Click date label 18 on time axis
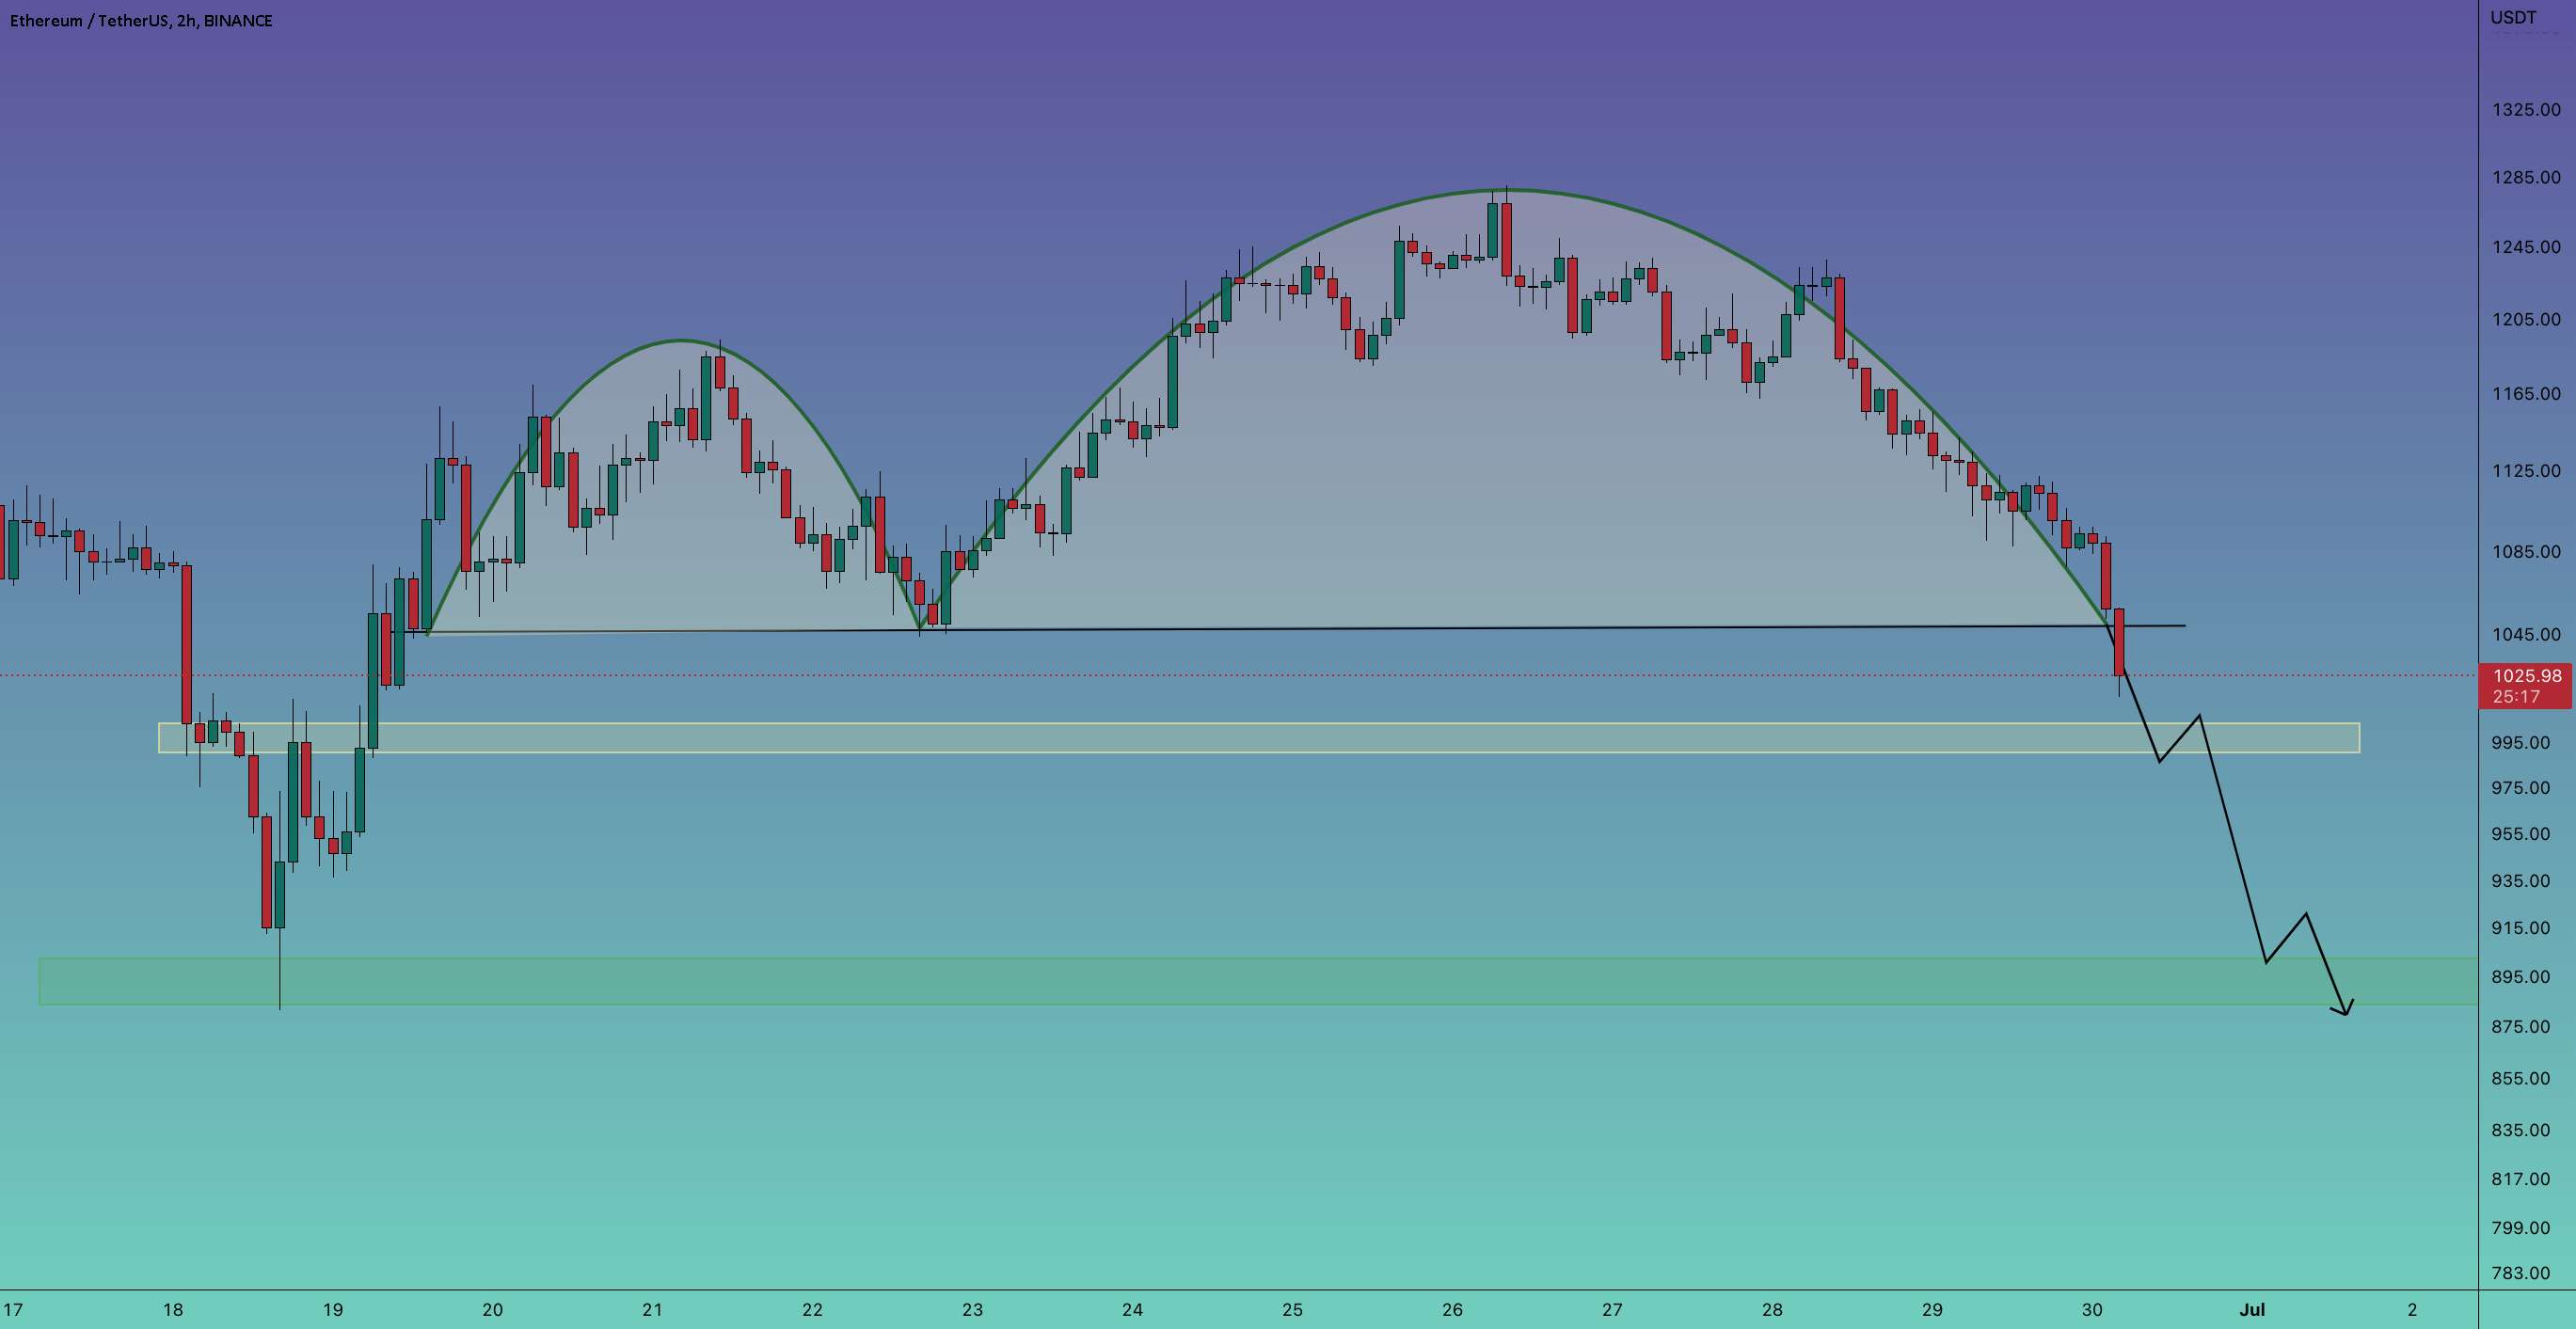Viewport: 2576px width, 1329px height. click(172, 1309)
